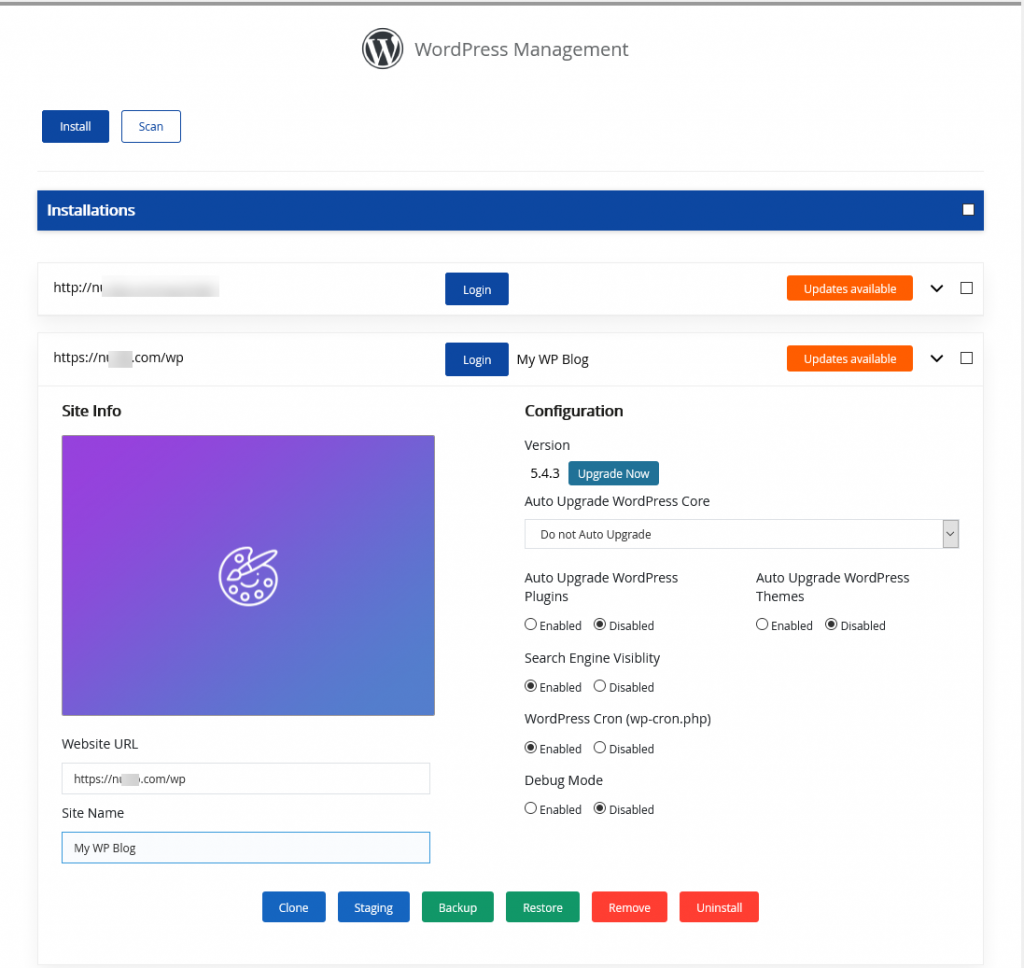This screenshot has height=968, width=1024.
Task: Open the Auto Upgrade WordPress Core dropdown
Action: pos(741,534)
